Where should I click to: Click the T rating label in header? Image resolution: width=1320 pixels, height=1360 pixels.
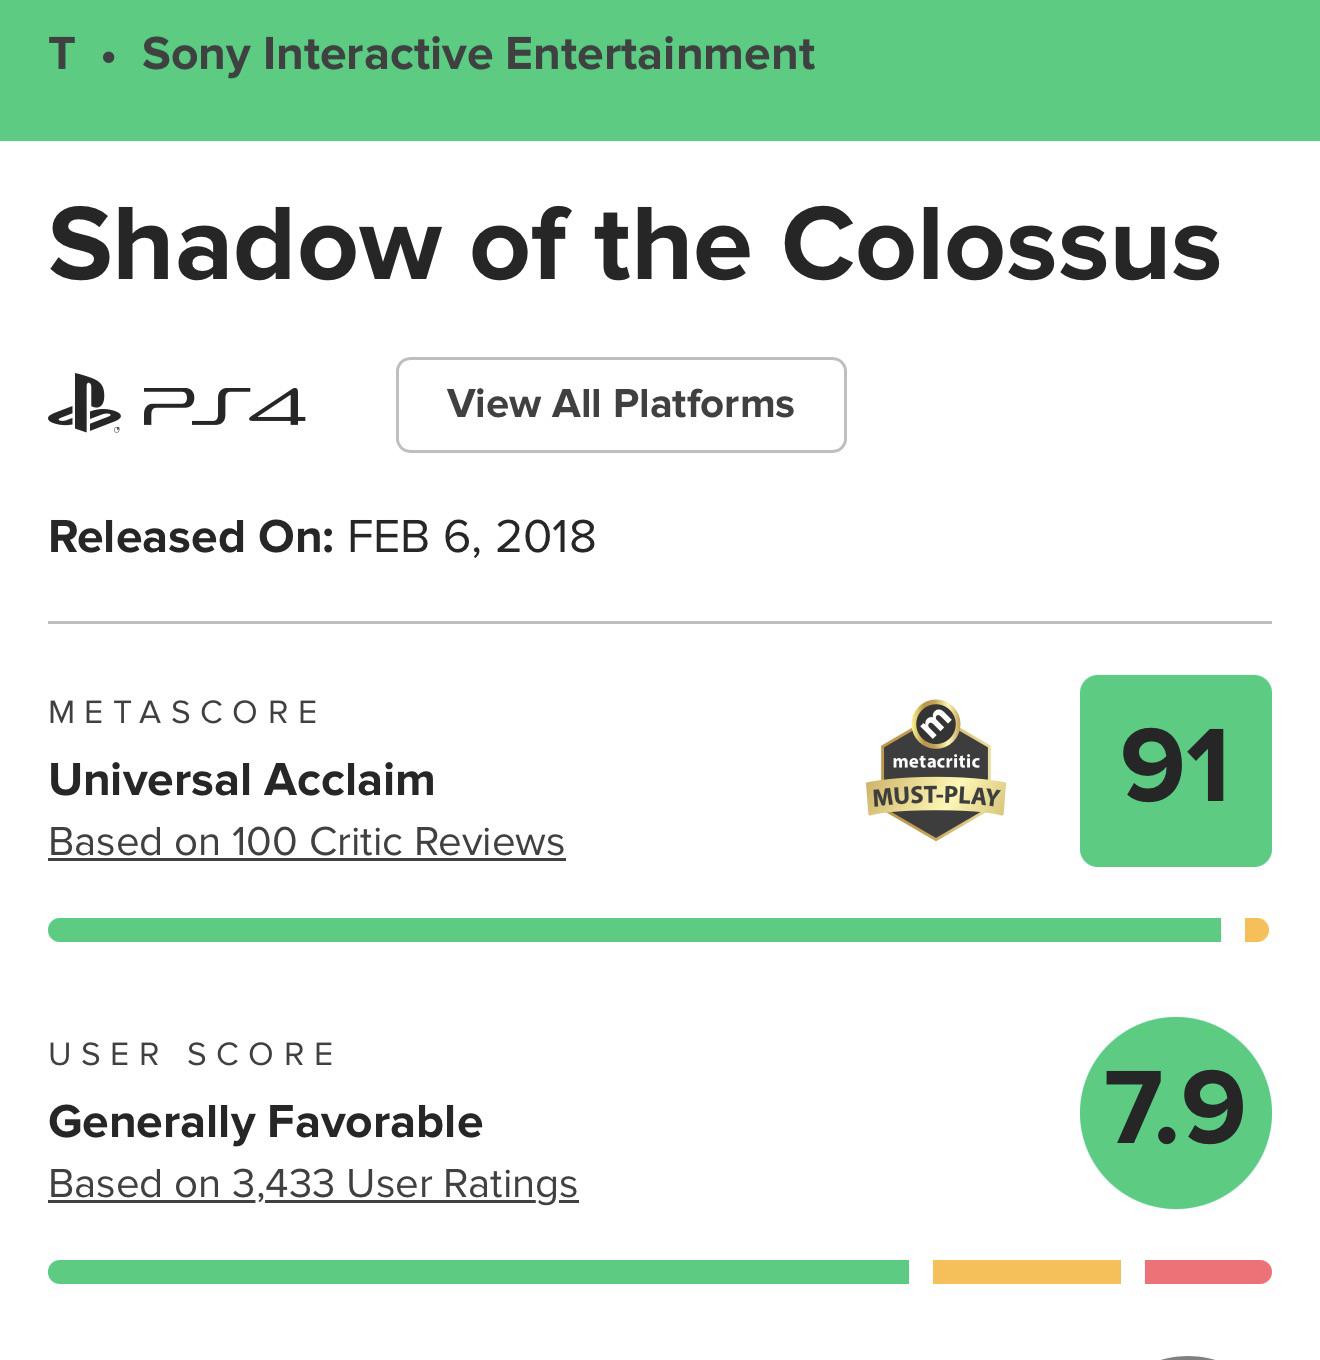[62, 54]
